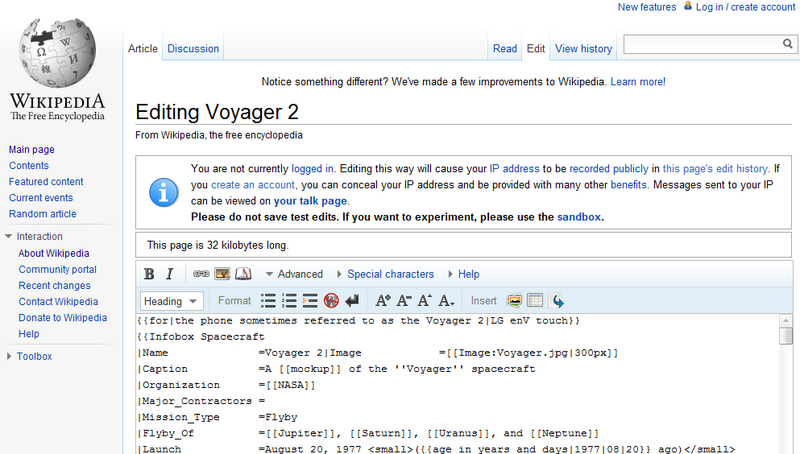
Task: Follow the Learn more! link
Action: (638, 82)
